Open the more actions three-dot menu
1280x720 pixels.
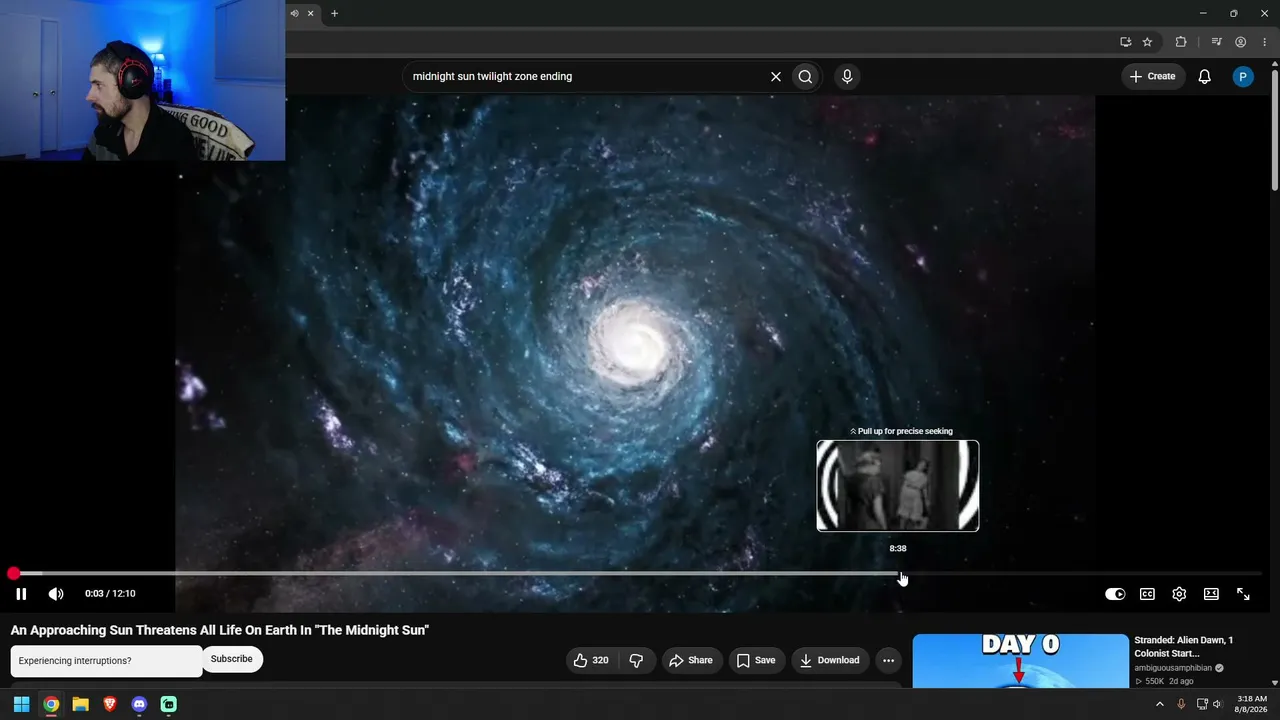888,660
